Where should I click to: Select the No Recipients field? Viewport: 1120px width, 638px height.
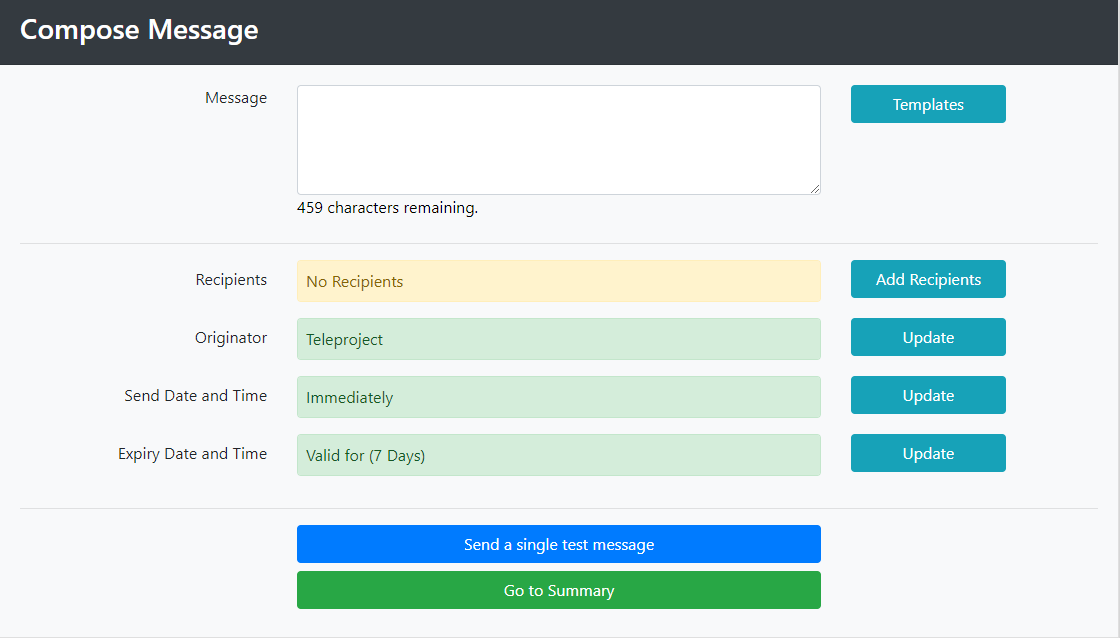tap(559, 281)
